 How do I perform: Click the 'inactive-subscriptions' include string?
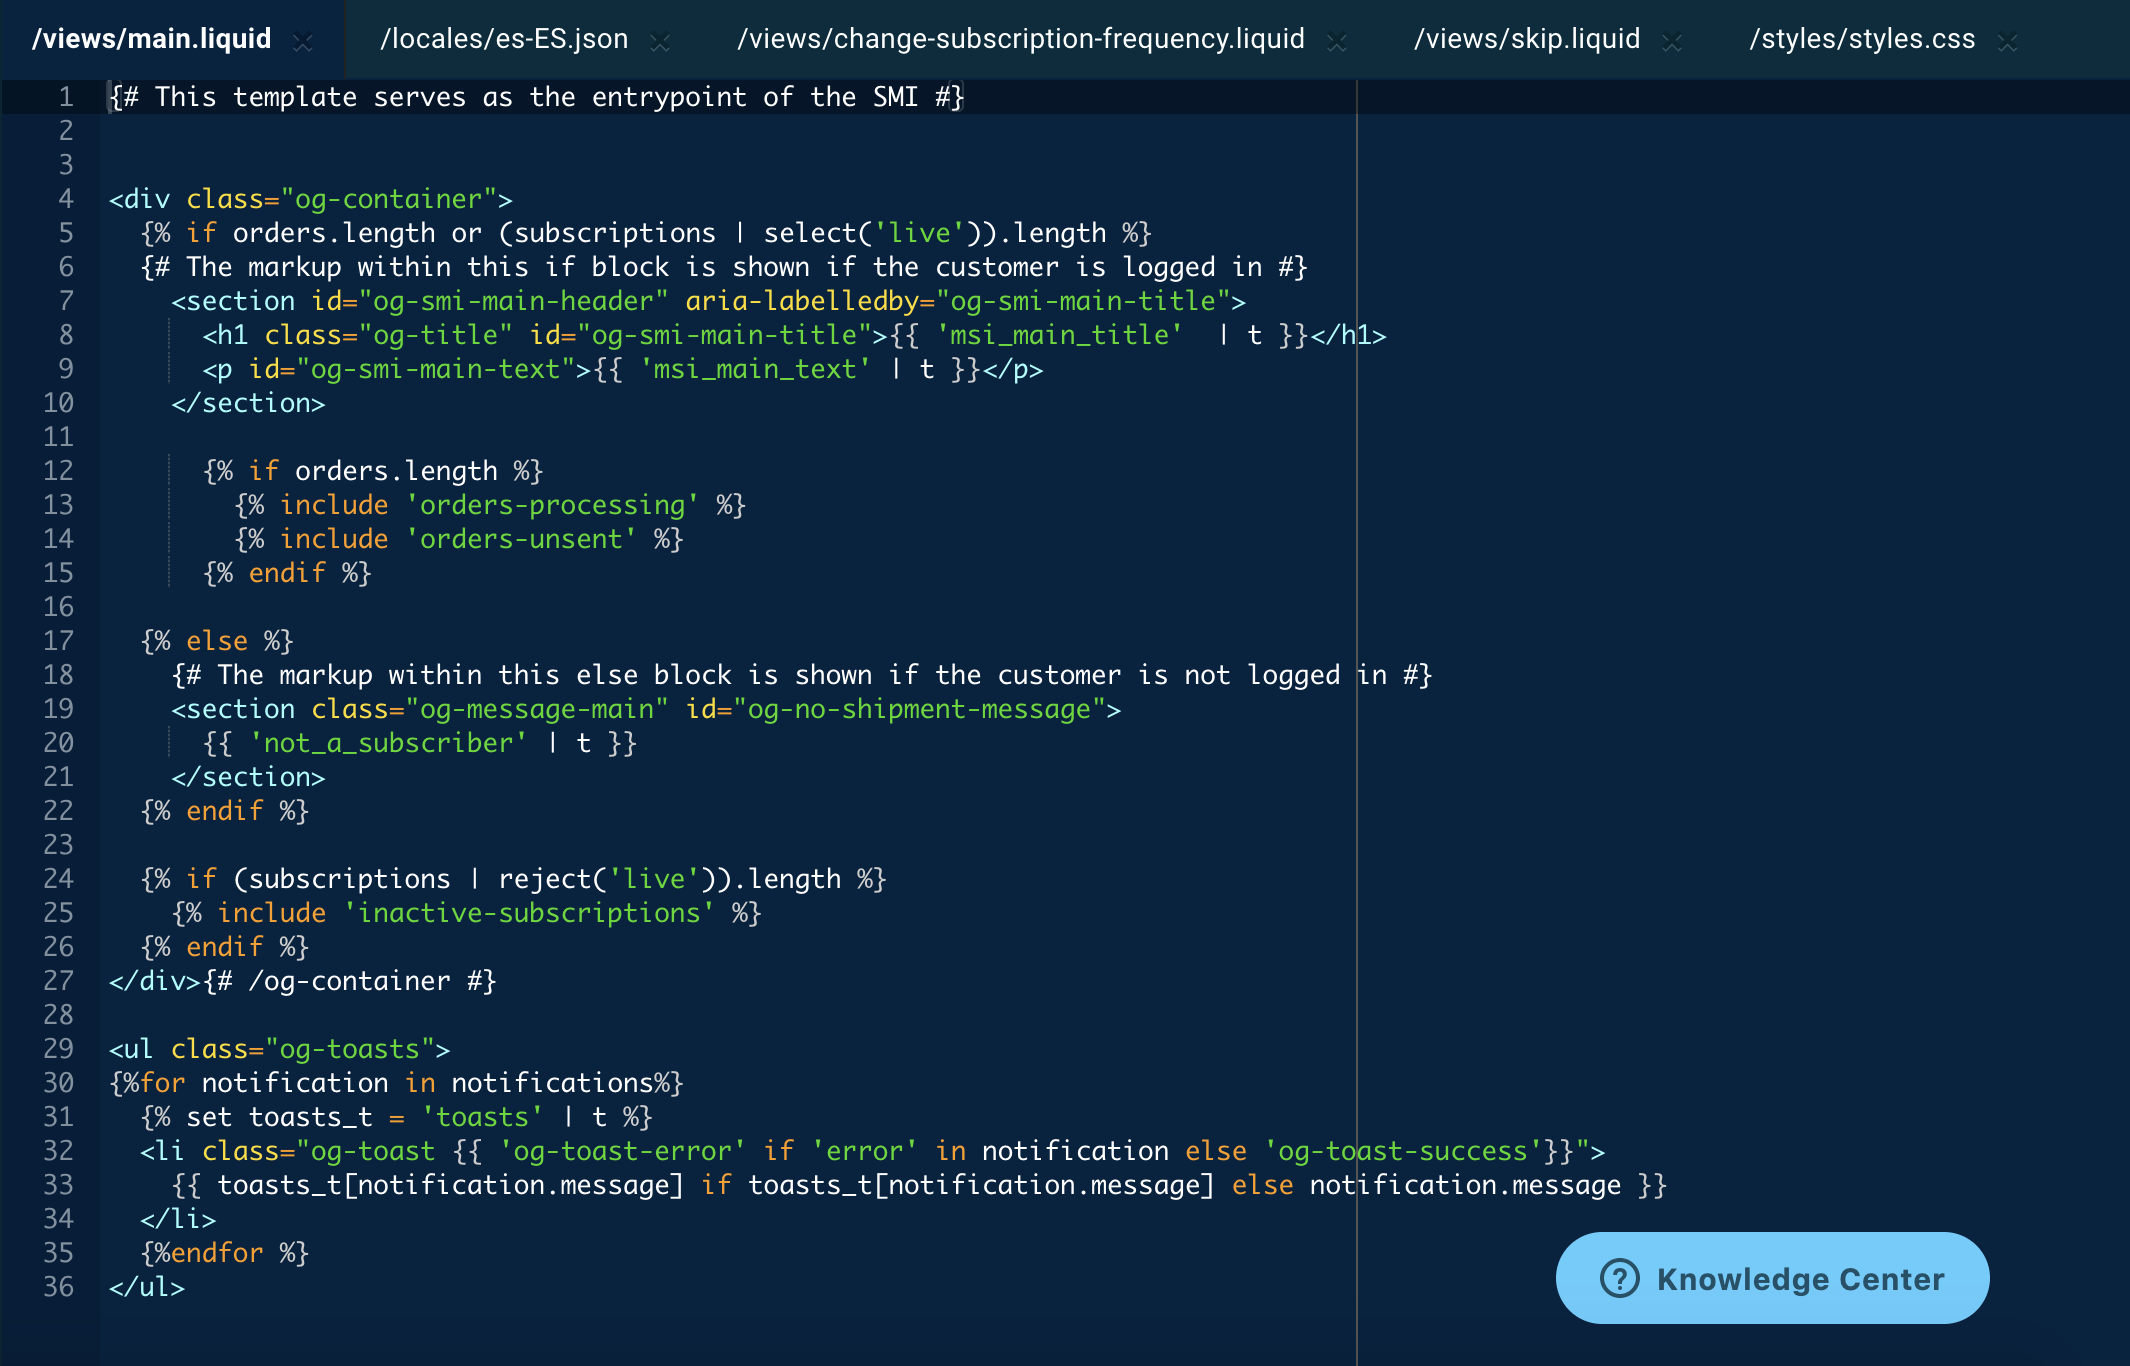click(529, 913)
